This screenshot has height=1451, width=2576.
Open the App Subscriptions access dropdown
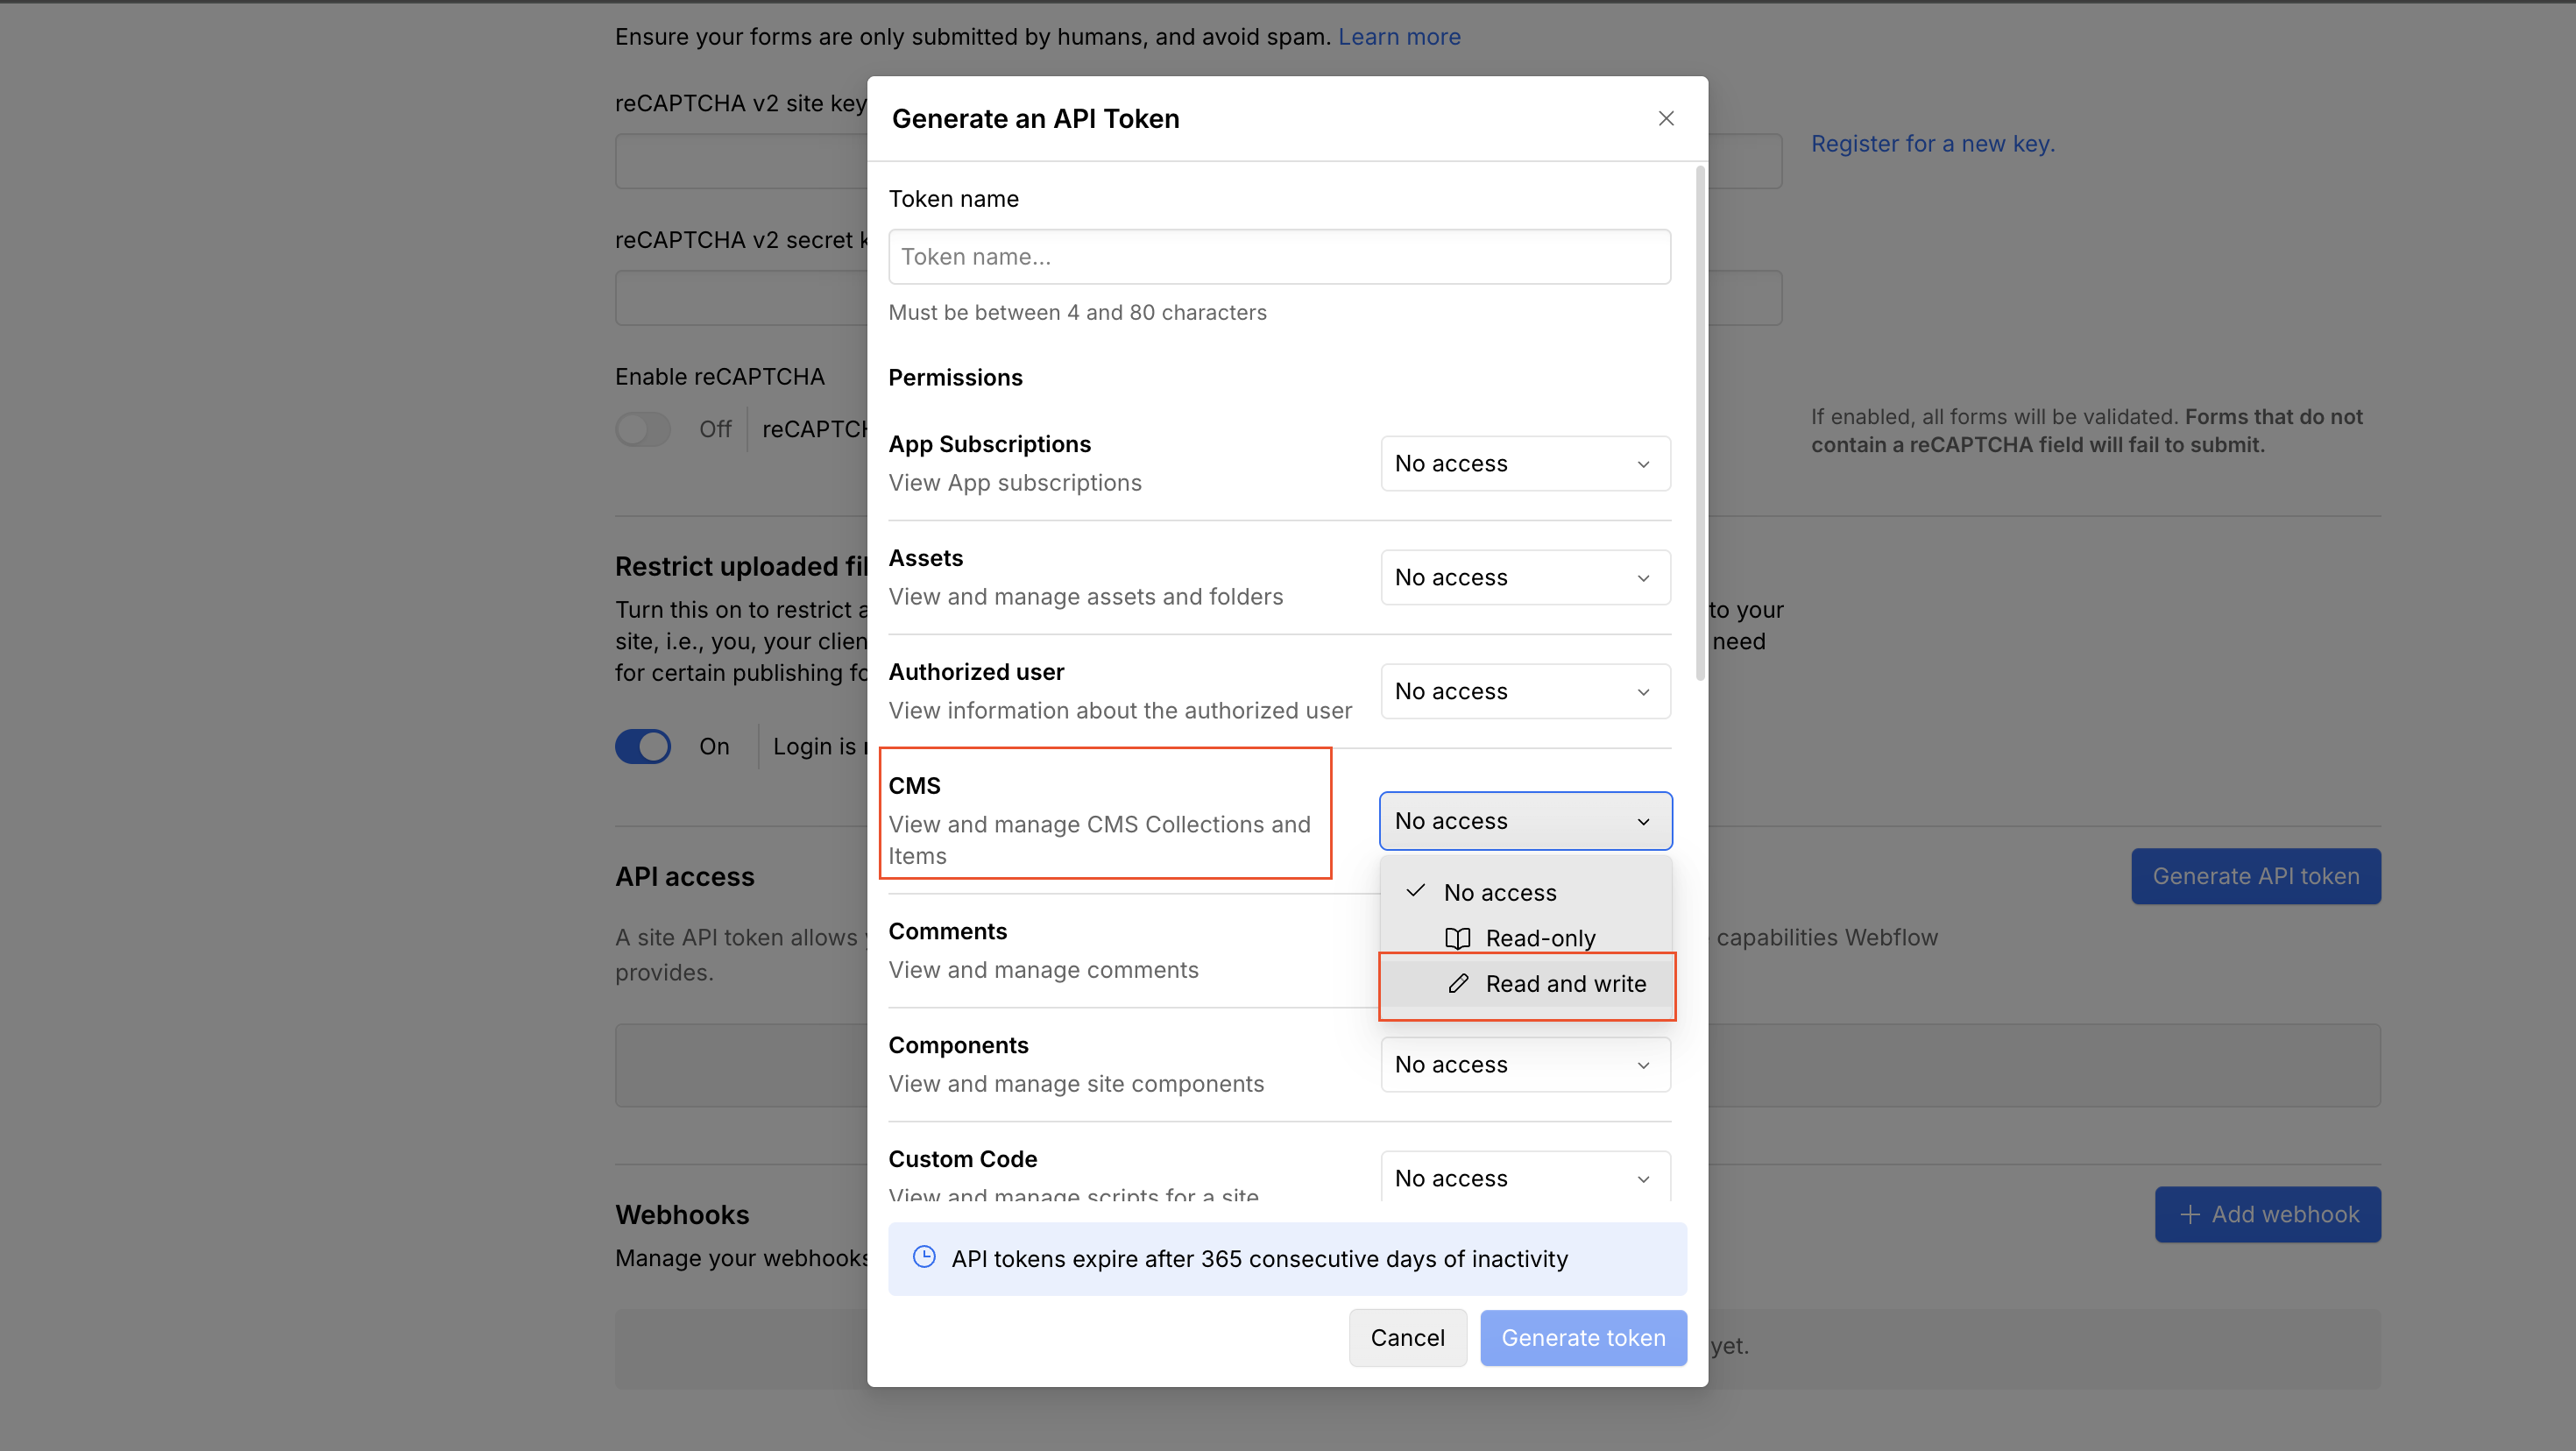1524,463
